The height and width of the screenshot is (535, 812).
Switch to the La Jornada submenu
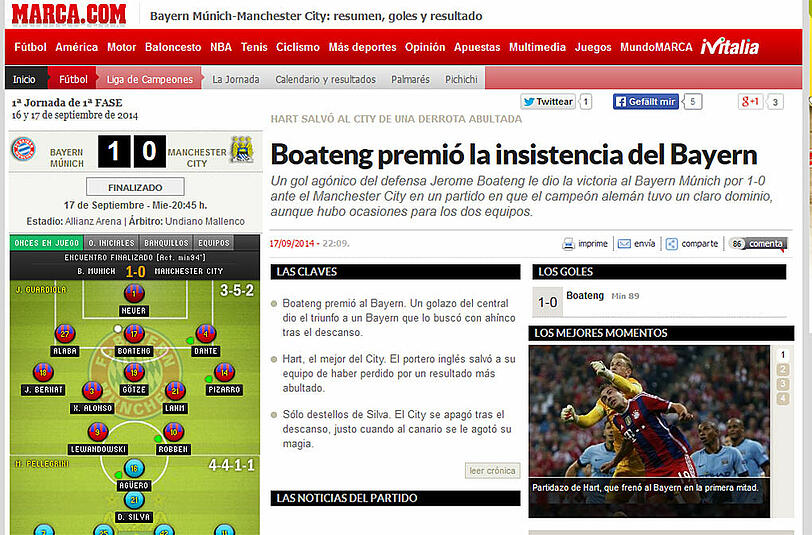[x=236, y=79]
